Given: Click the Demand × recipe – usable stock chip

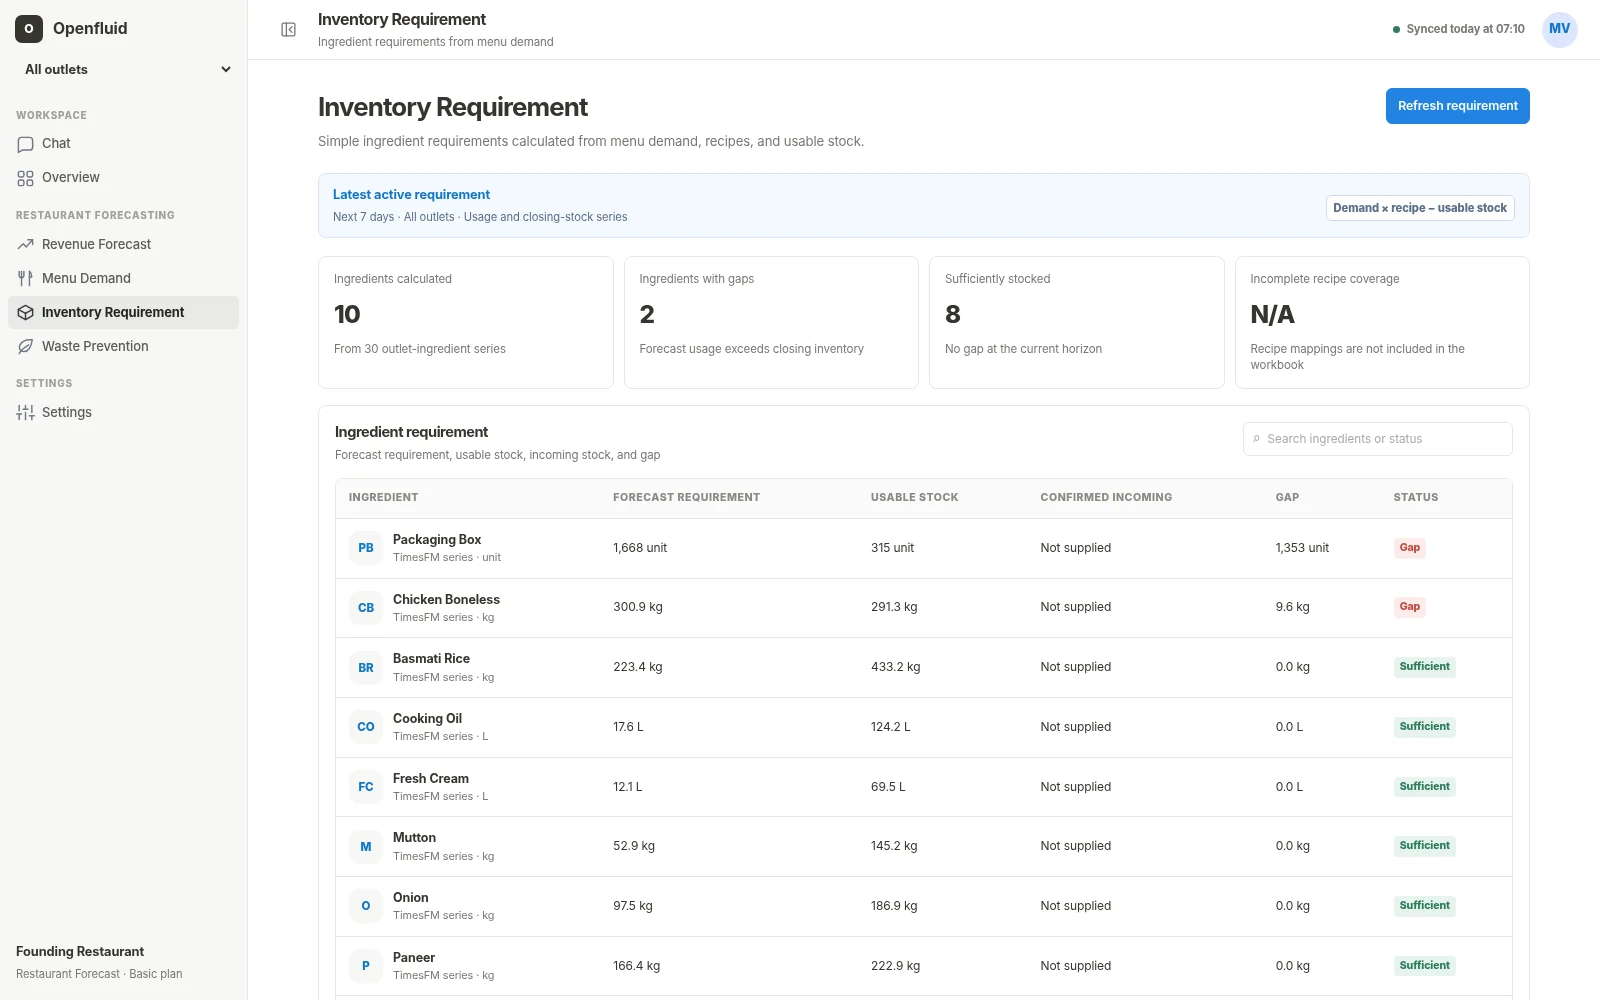Looking at the screenshot, I should [x=1420, y=208].
